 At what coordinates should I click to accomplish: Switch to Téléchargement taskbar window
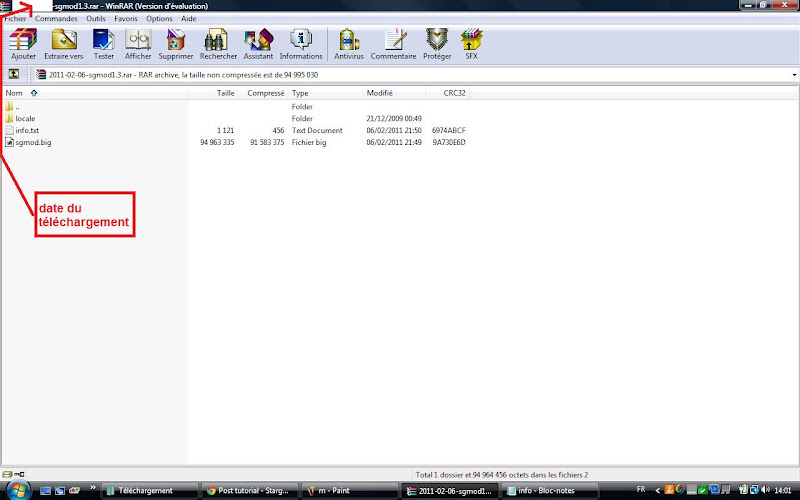(150, 491)
